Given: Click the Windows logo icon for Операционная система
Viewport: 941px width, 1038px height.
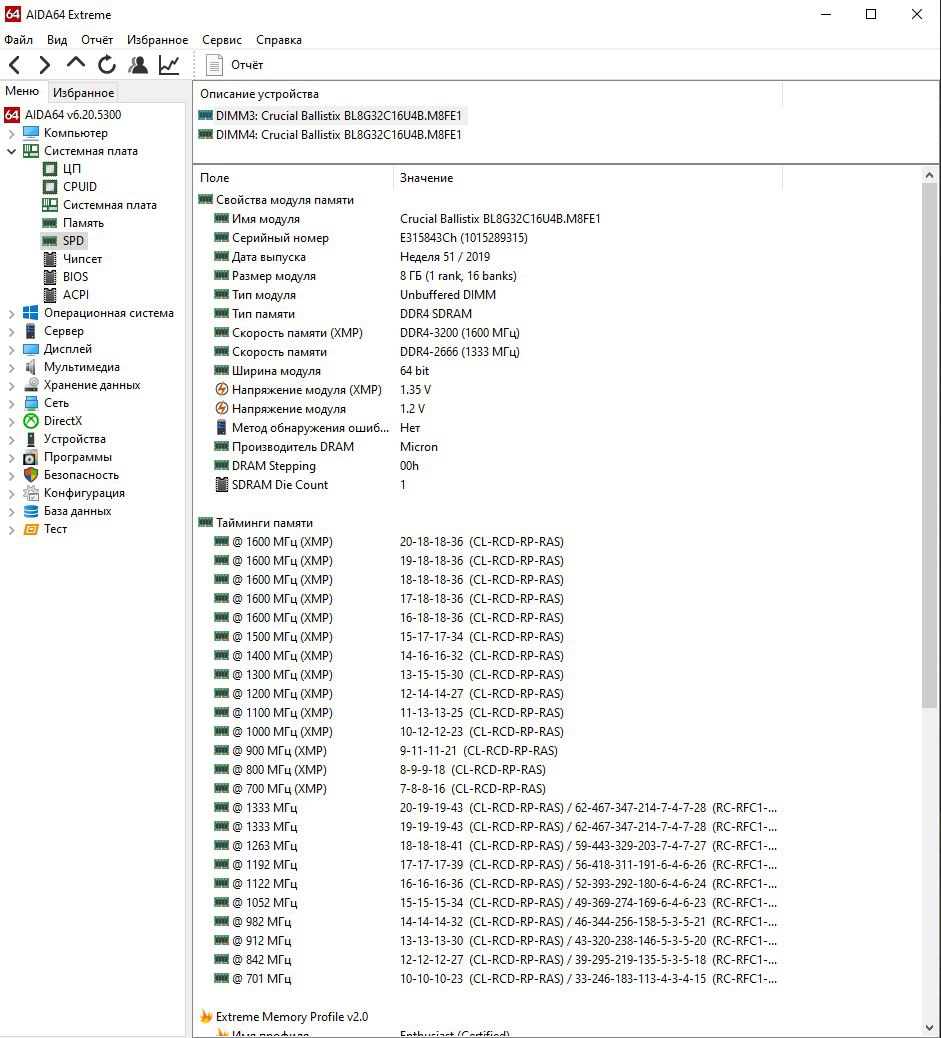Looking at the screenshot, I should point(30,313).
